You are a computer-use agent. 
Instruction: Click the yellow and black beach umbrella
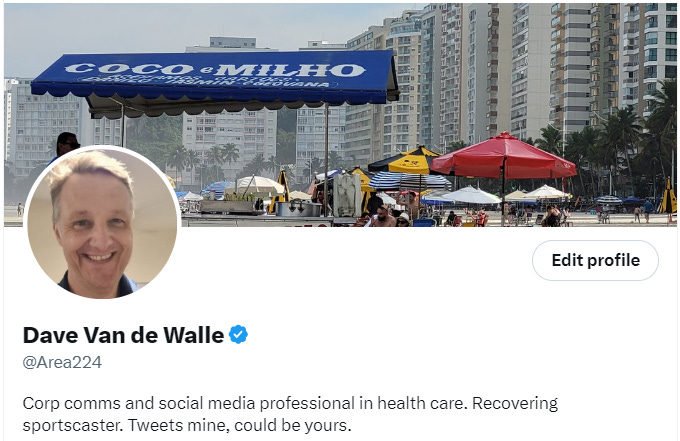405,160
